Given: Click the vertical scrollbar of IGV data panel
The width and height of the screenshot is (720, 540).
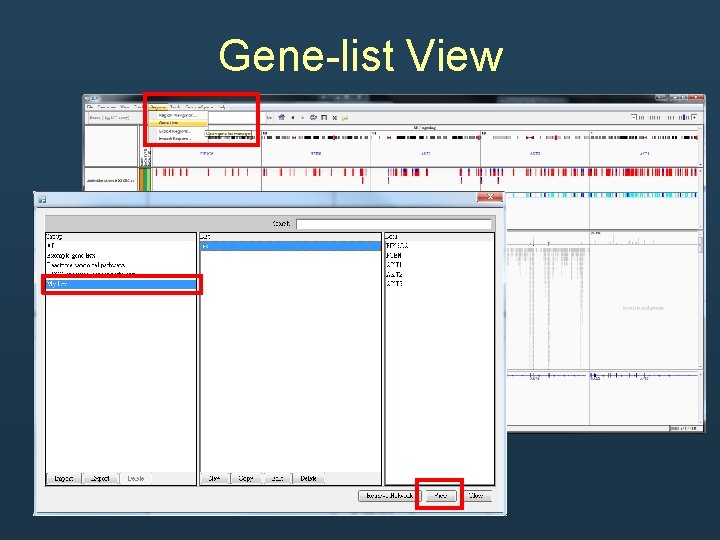Looking at the screenshot, I should [700, 301].
